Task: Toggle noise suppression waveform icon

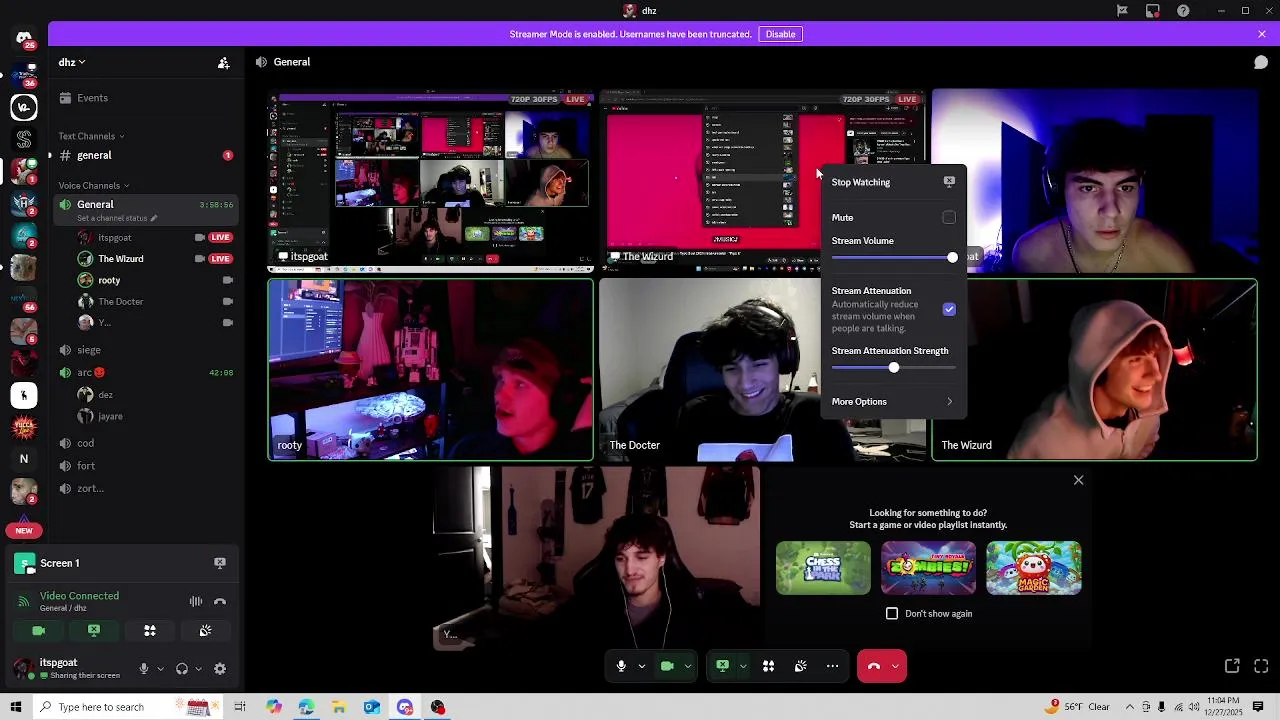Action: pos(196,601)
